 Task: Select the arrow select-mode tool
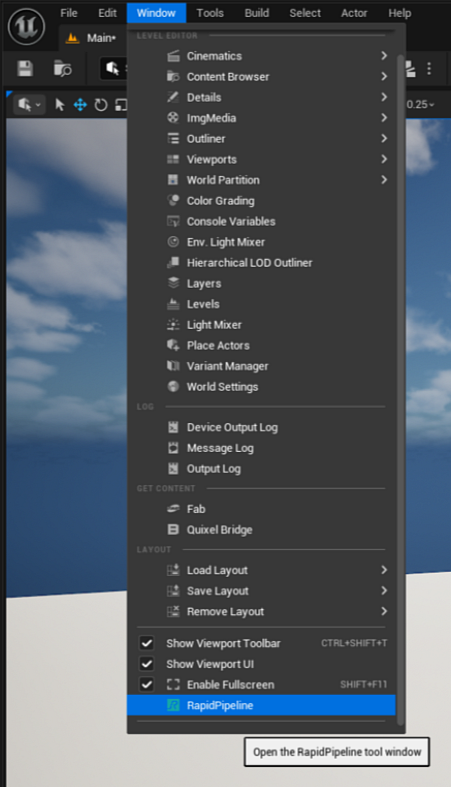tap(60, 104)
